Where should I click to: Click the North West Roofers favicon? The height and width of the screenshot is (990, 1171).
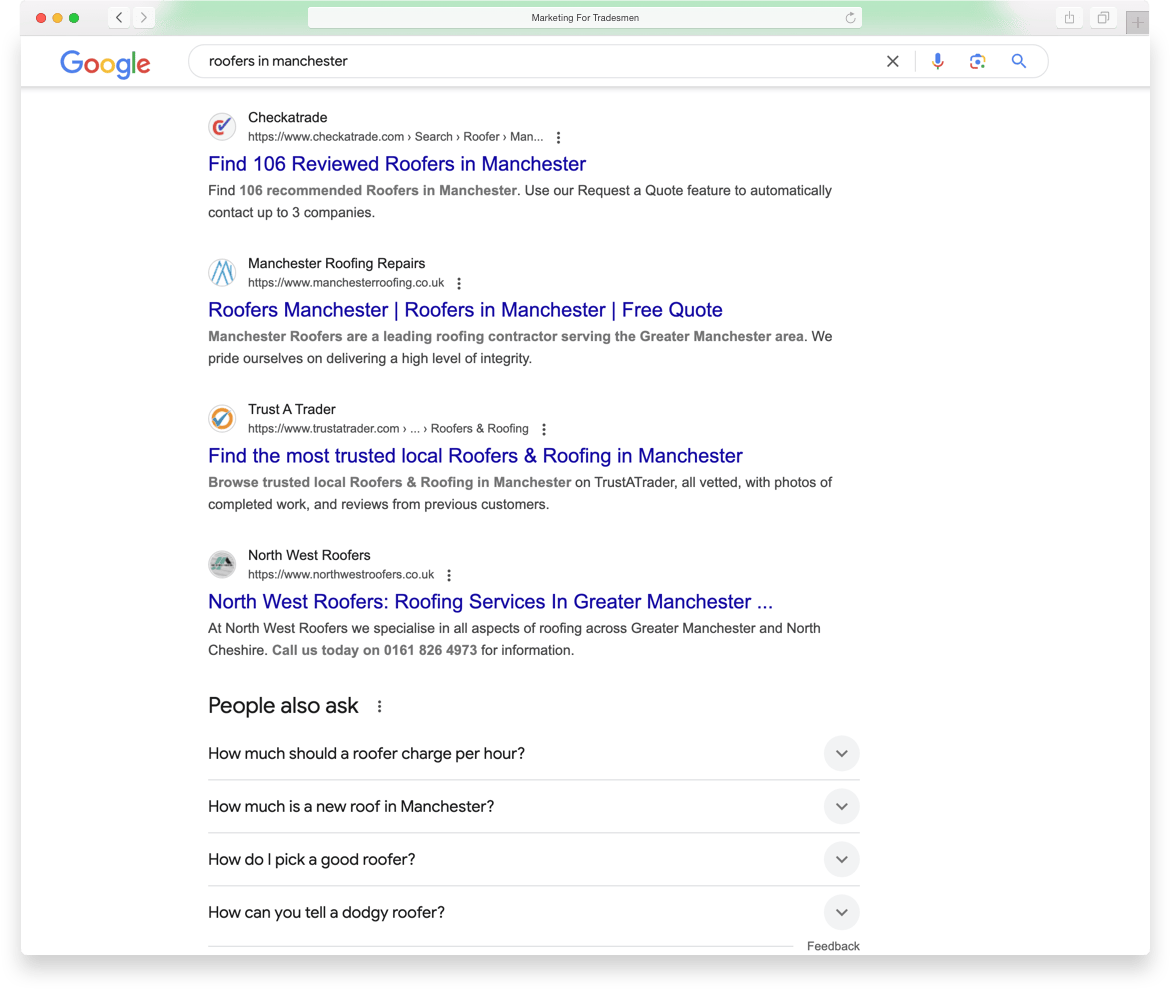[x=222, y=564]
